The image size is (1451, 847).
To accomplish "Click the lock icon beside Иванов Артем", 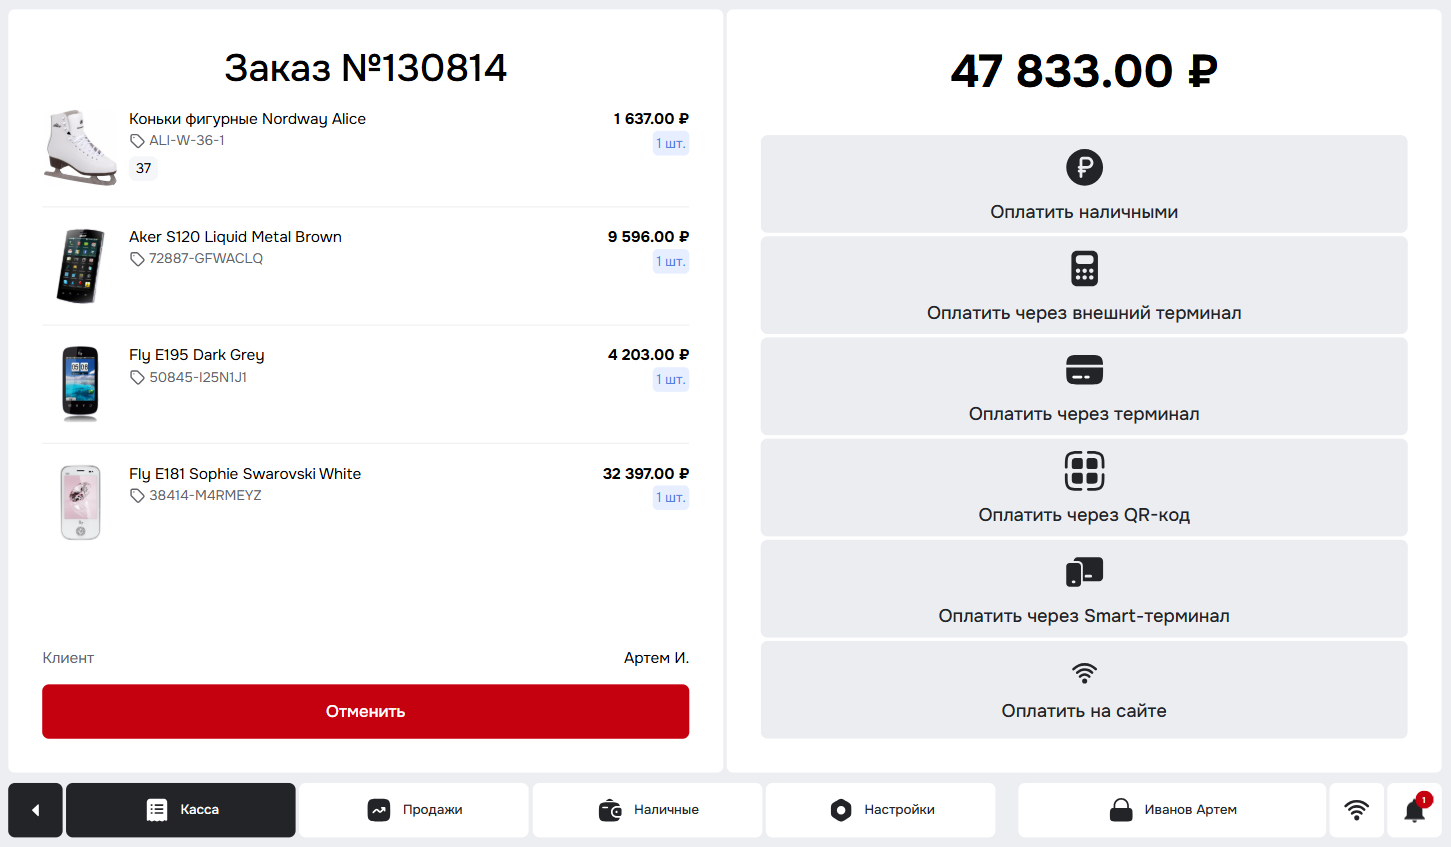I will (1121, 810).
